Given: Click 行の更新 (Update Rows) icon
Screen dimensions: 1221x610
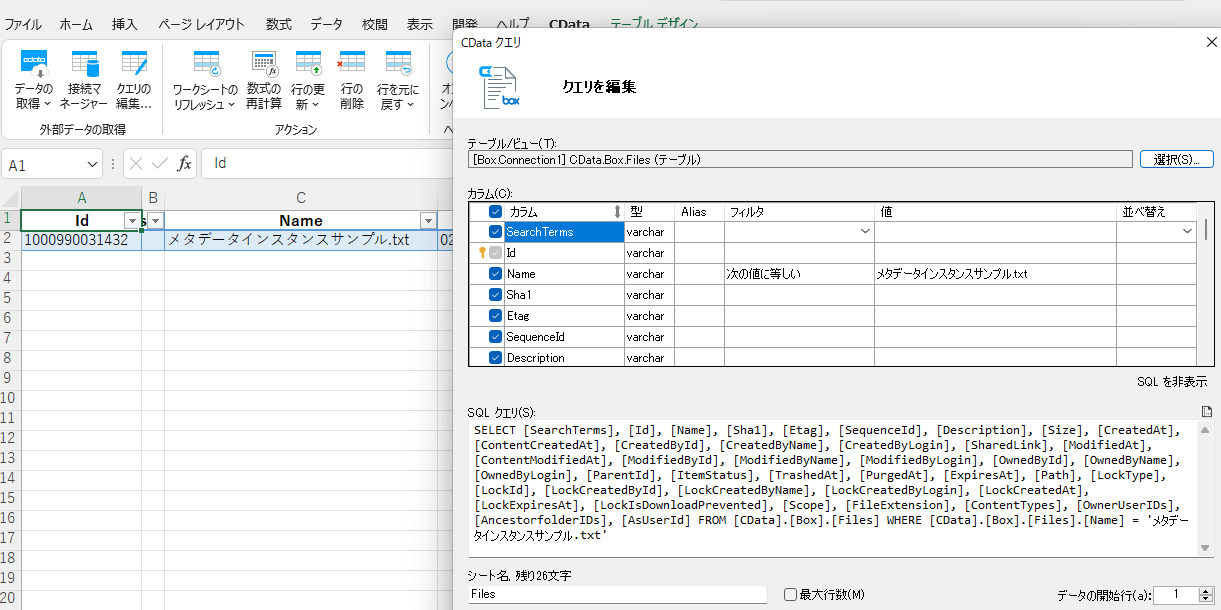Looking at the screenshot, I should 308,80.
